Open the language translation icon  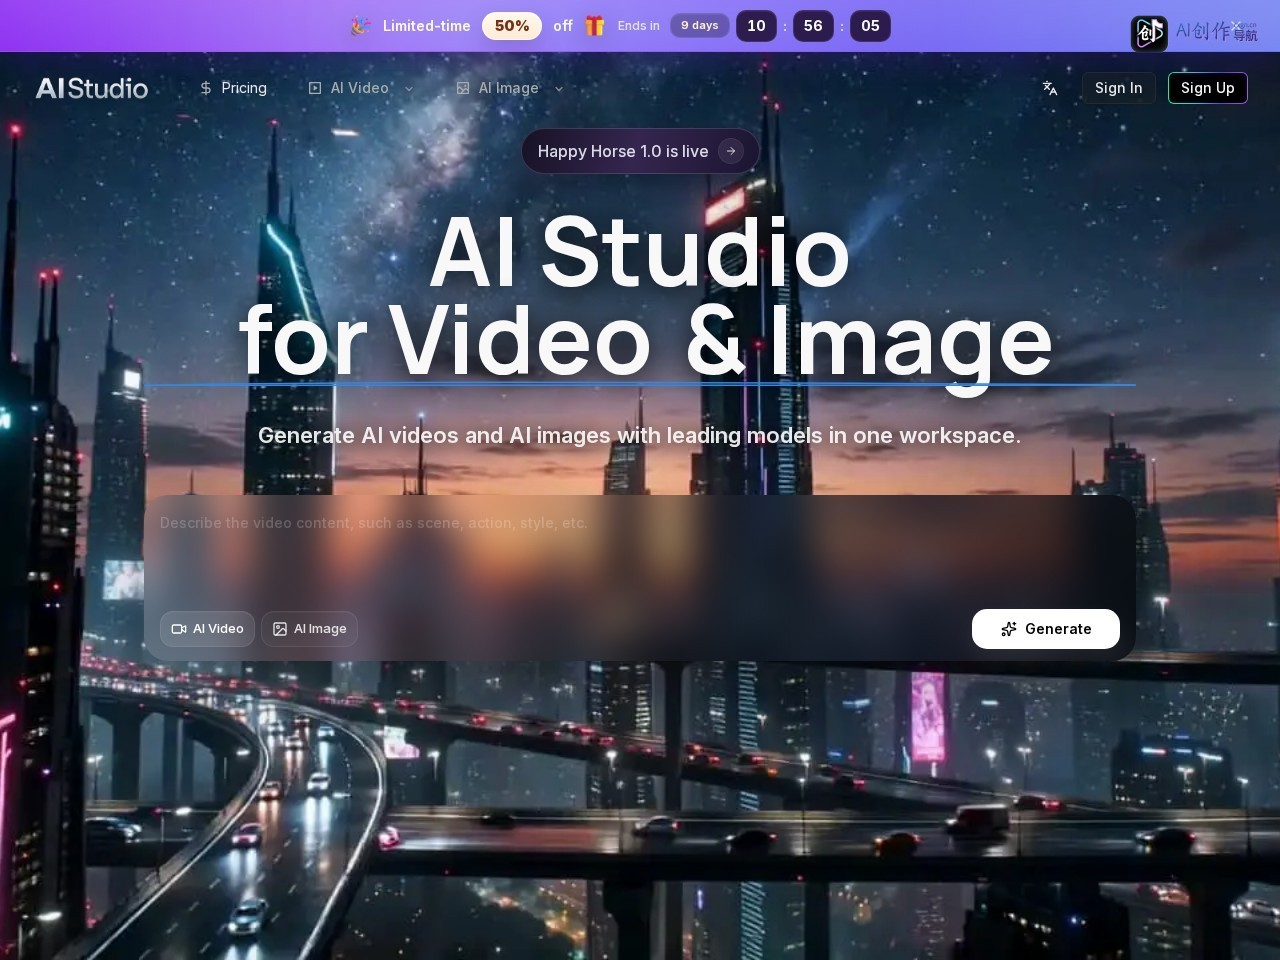[1050, 88]
